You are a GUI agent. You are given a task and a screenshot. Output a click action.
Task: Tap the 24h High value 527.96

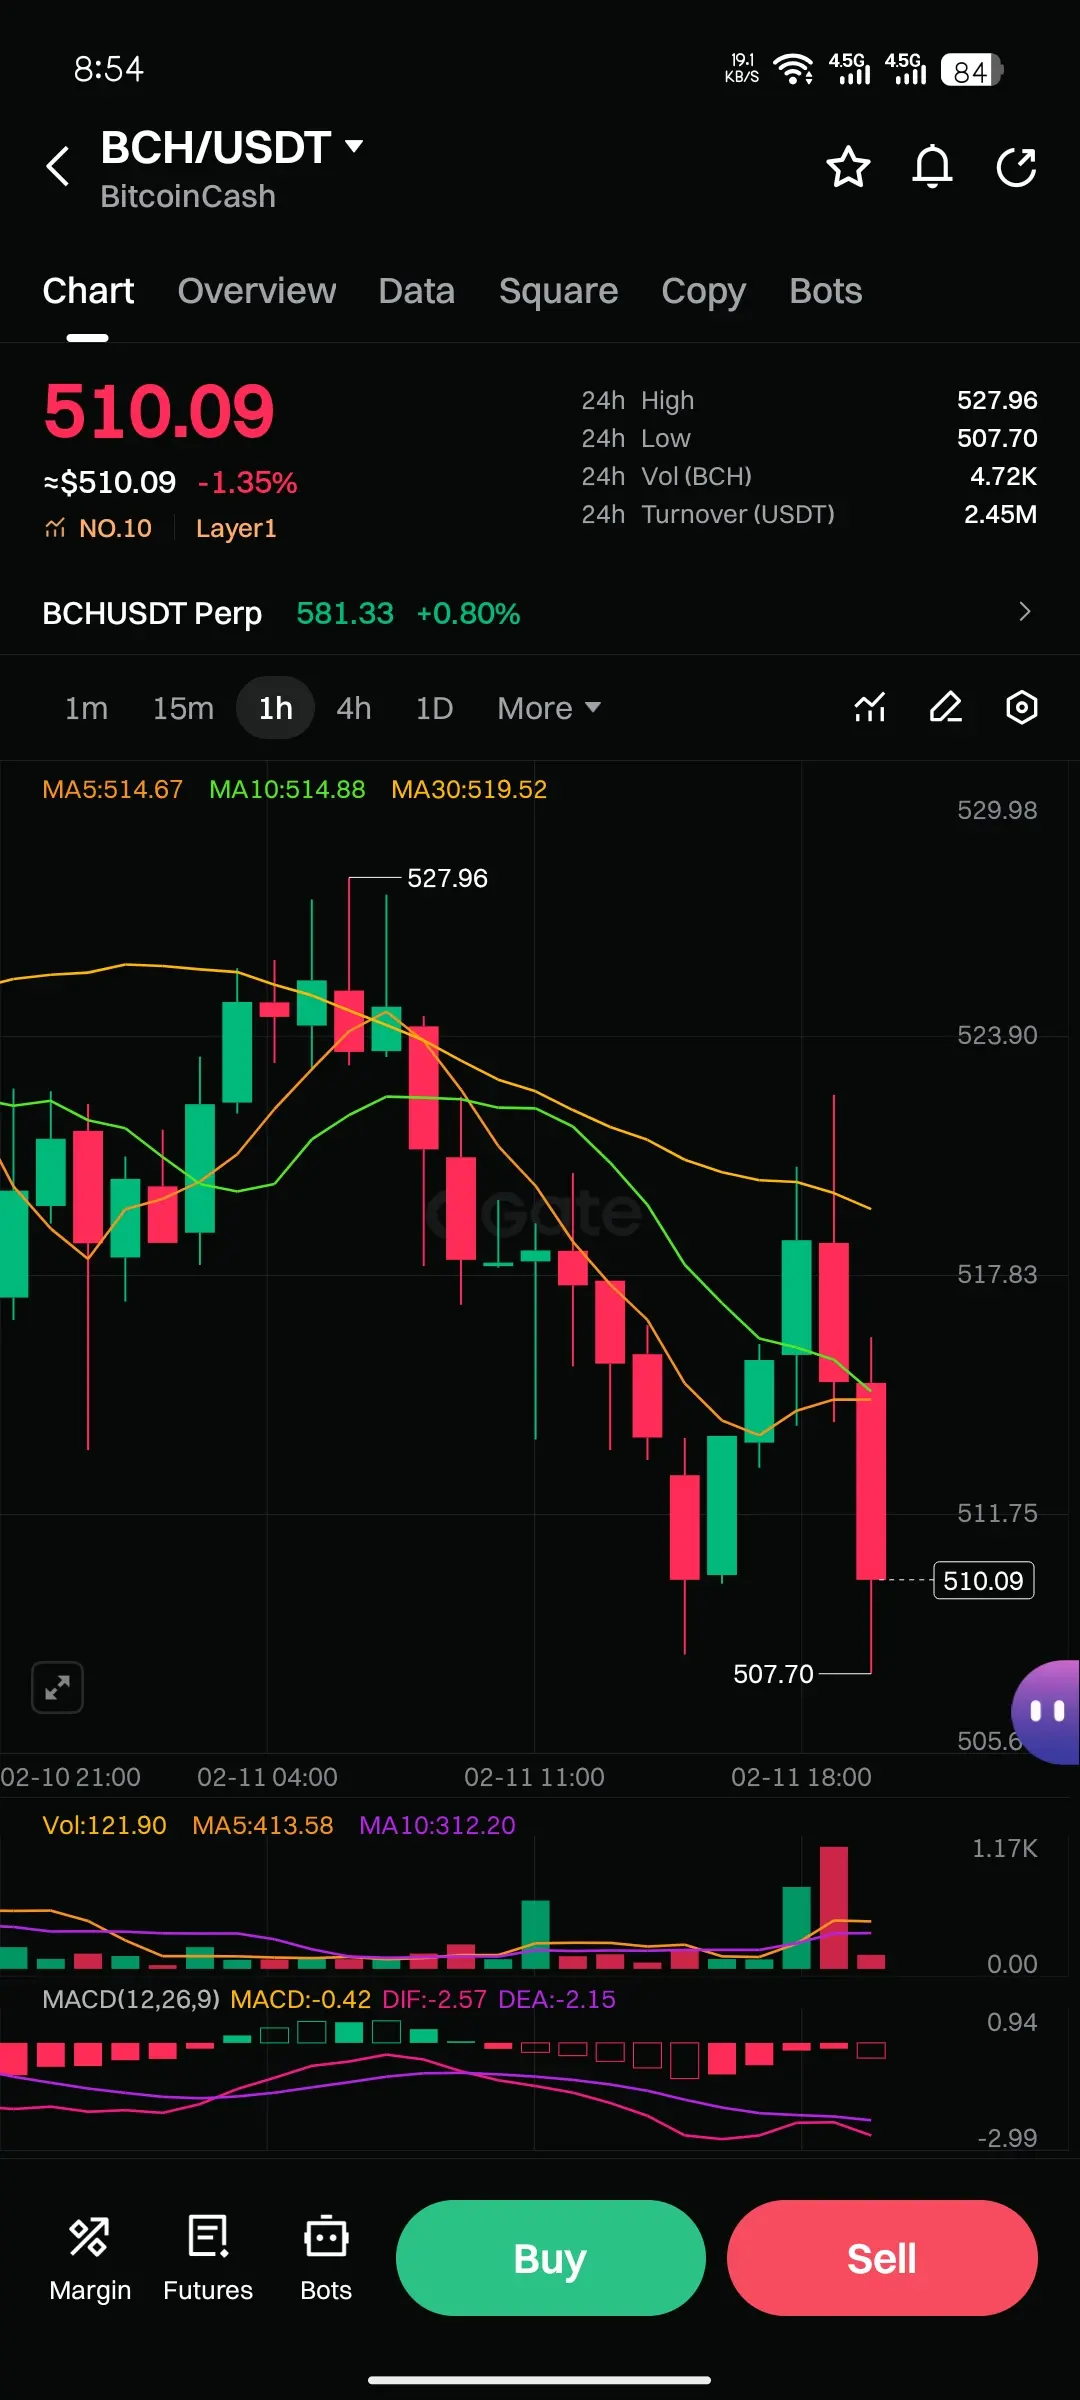[x=997, y=400]
